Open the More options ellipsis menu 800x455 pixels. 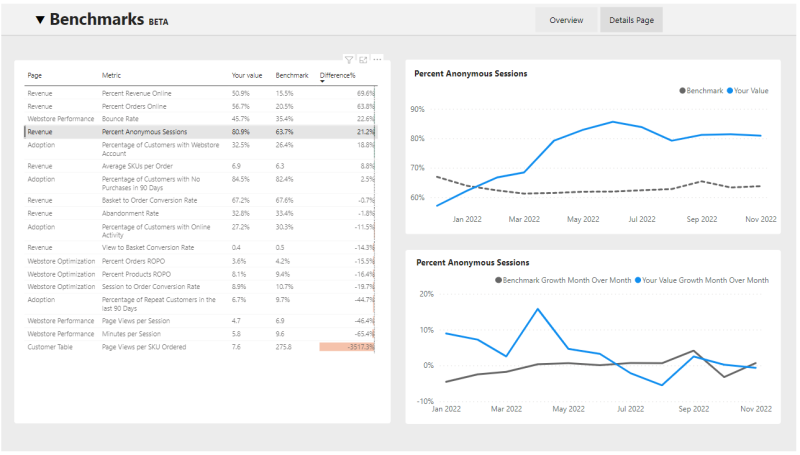(377, 60)
